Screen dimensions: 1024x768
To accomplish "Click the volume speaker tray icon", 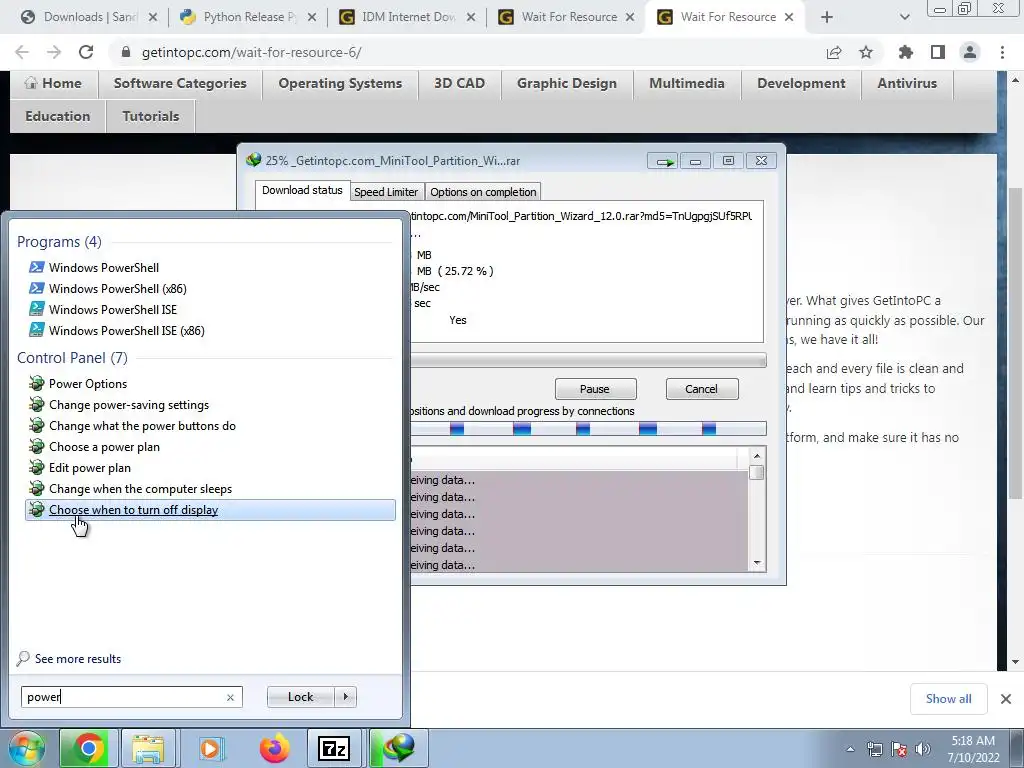I will [923, 749].
